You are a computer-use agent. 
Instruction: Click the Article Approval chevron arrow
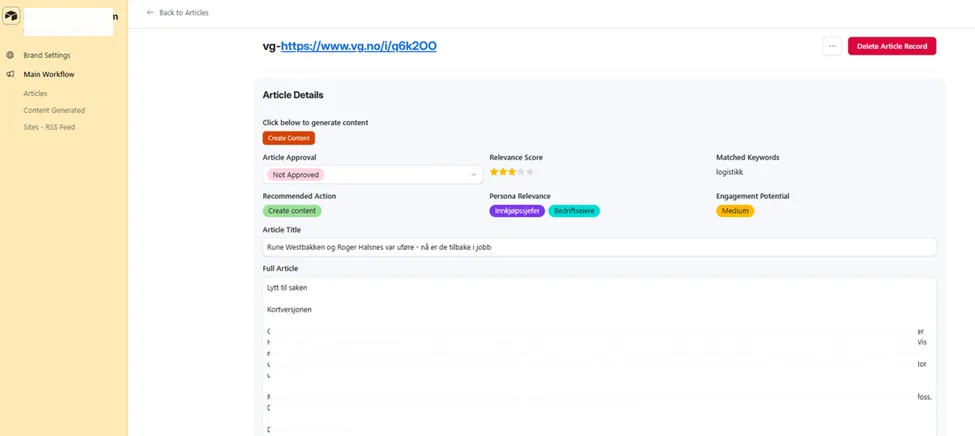tap(474, 175)
